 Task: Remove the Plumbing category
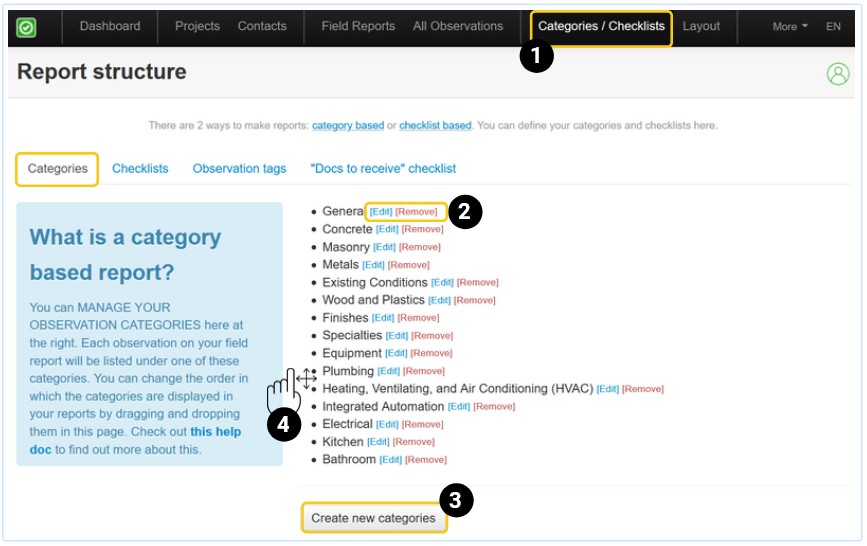pyautogui.click(x=424, y=371)
